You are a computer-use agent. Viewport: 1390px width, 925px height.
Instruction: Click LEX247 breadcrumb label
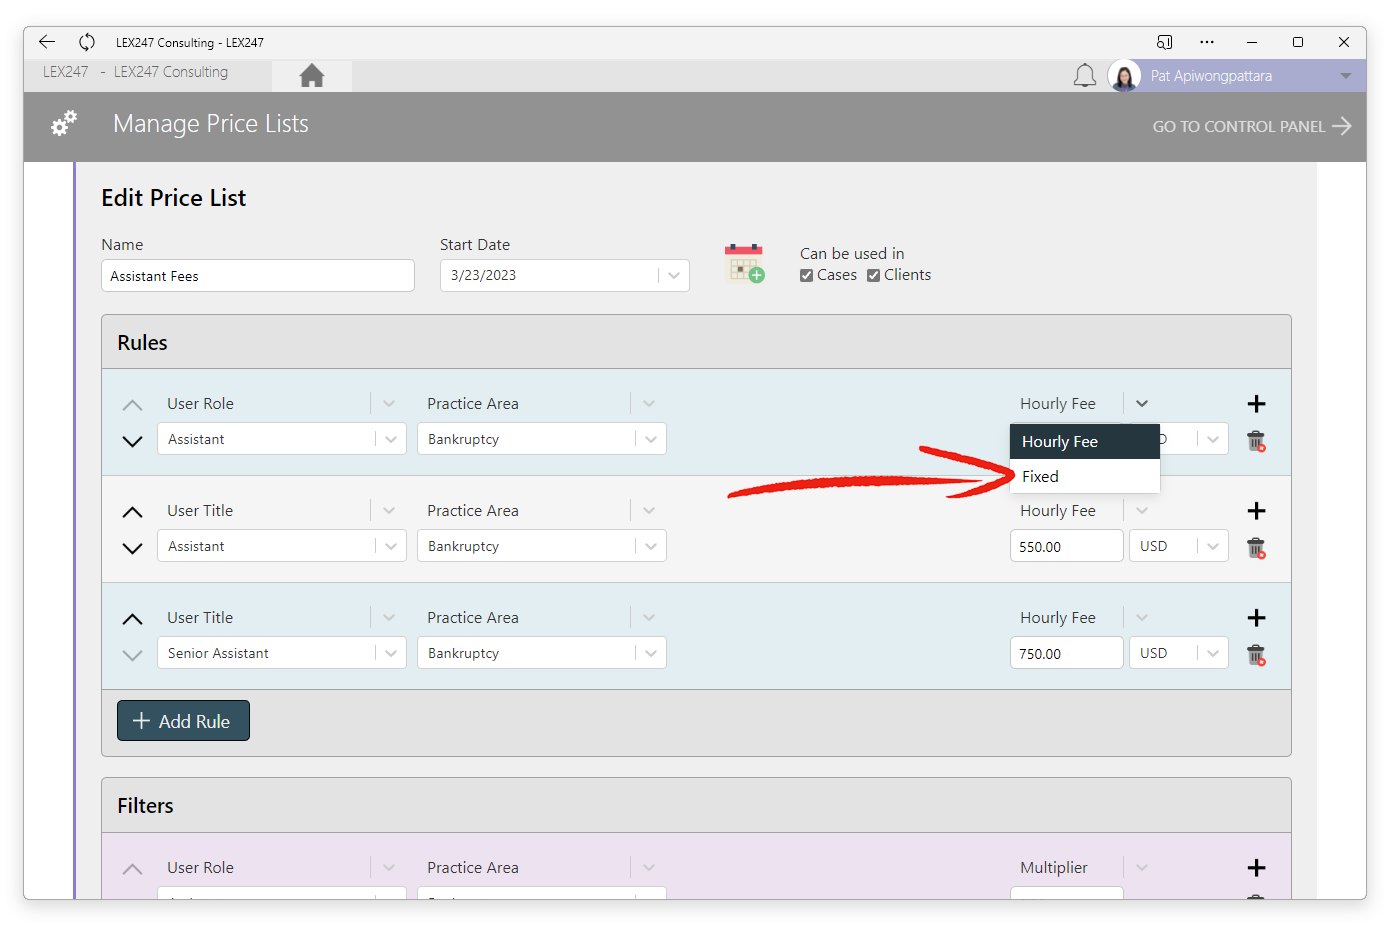click(x=65, y=72)
